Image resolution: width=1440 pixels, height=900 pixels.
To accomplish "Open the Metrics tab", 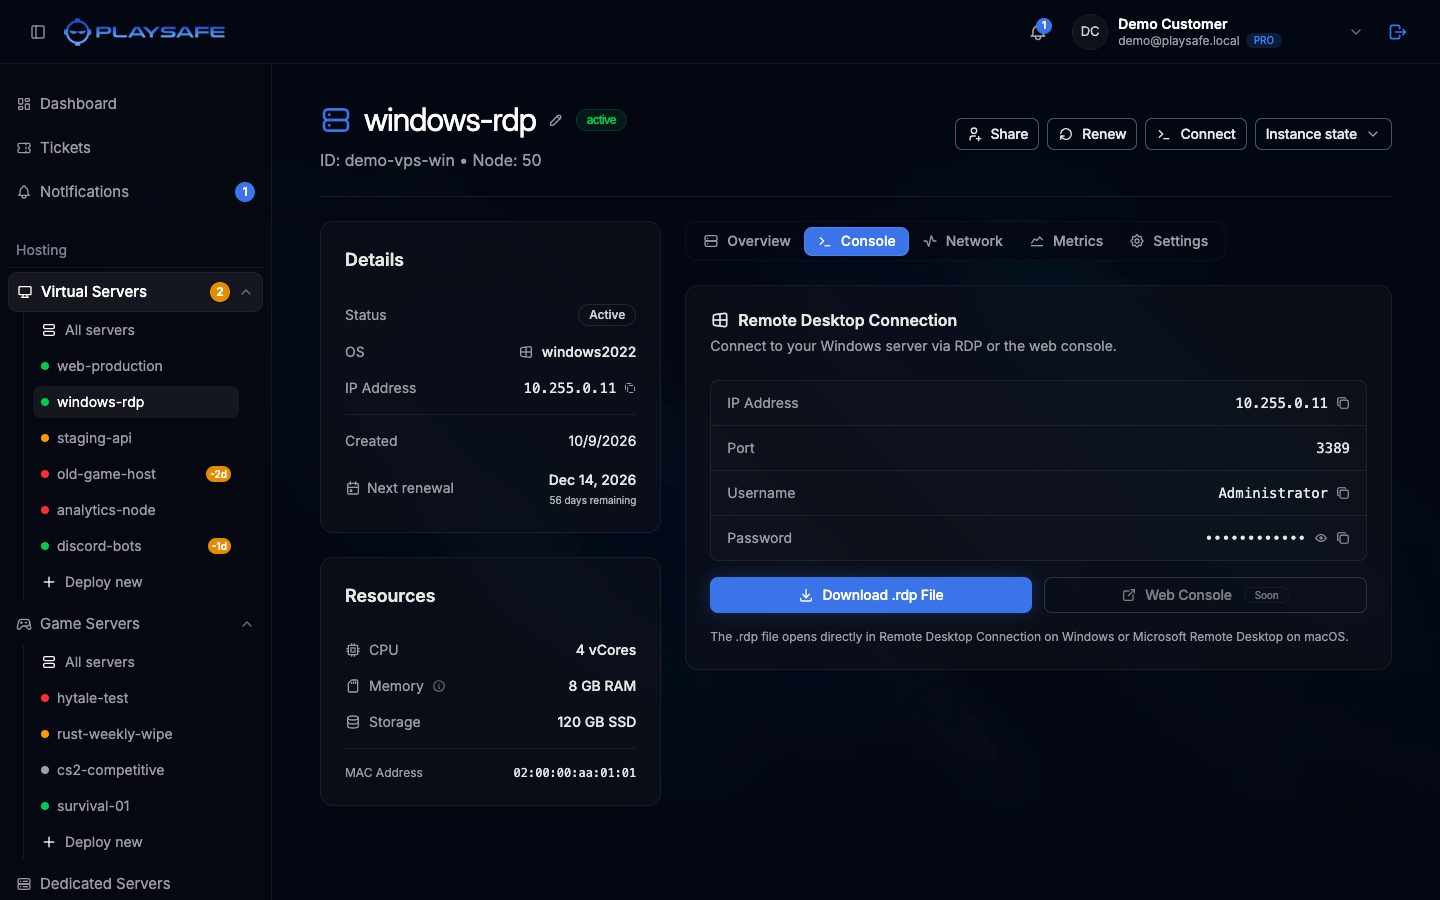I will click(1066, 241).
